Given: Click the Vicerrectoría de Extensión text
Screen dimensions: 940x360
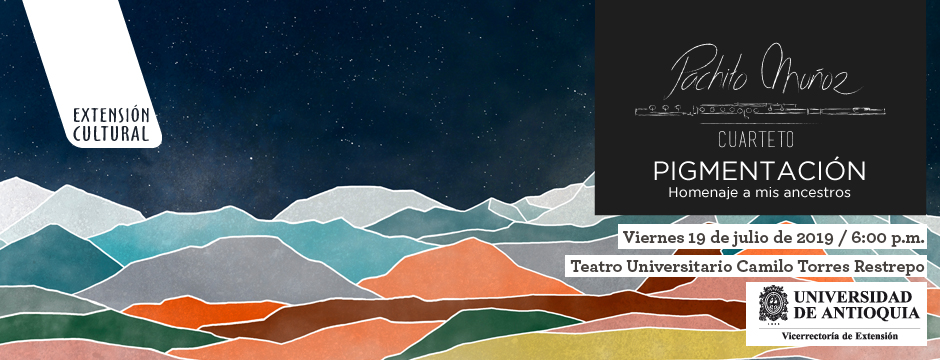Looking at the screenshot, I should click(839, 336).
